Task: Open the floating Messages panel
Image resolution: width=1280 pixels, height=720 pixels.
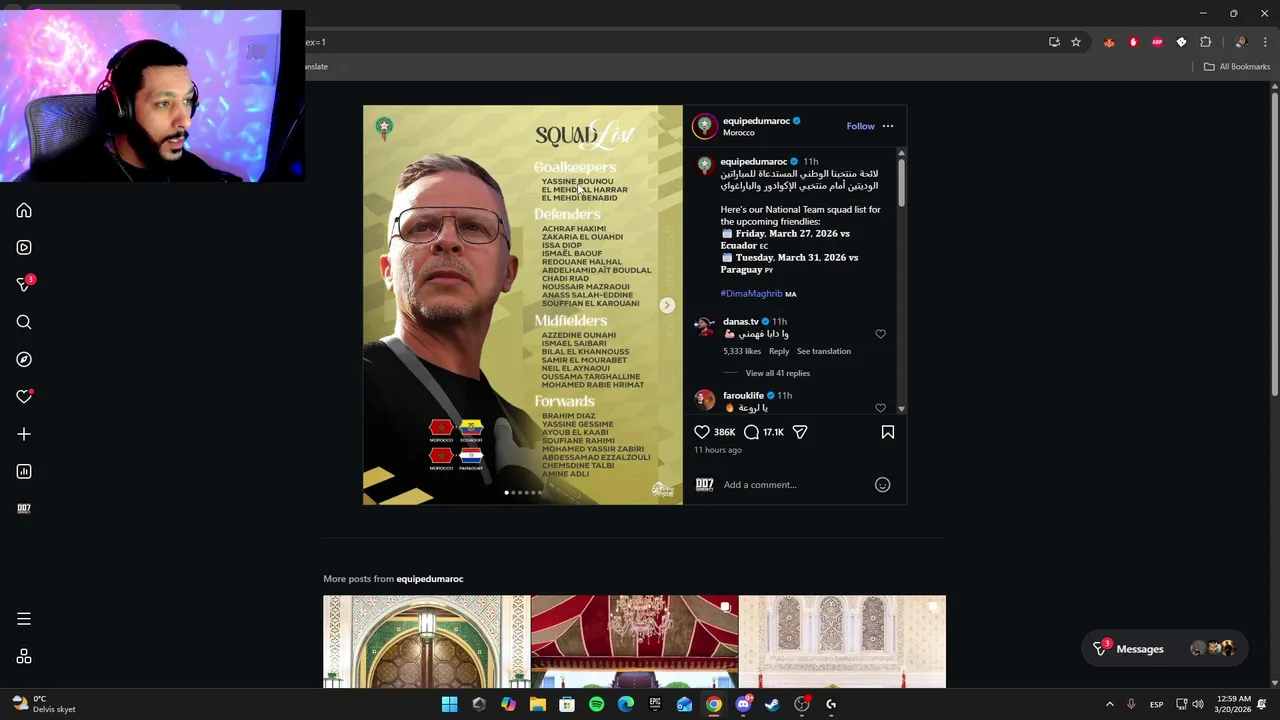Action: pos(1164,649)
